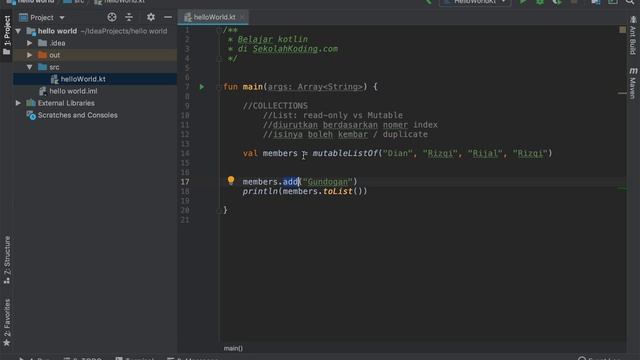Click the yellow inspection indicator square
The height and width of the screenshot is (360, 640).
click(x=622, y=30)
